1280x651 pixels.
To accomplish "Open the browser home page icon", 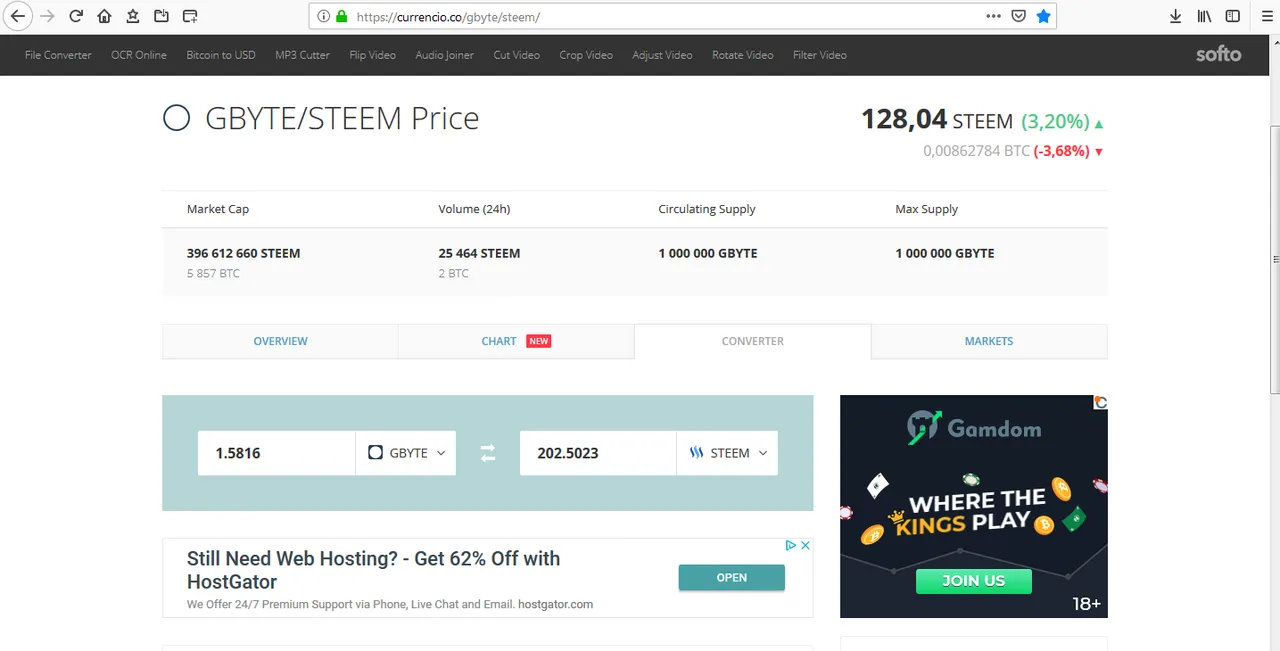I will coord(104,16).
